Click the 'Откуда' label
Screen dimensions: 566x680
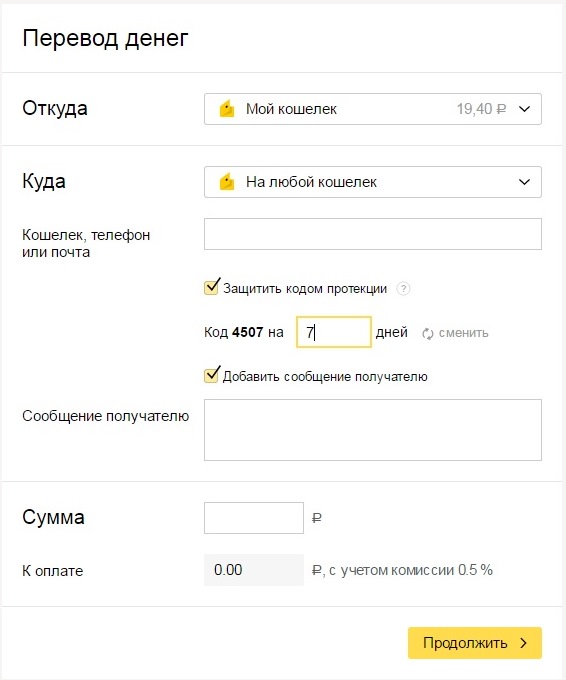55,108
